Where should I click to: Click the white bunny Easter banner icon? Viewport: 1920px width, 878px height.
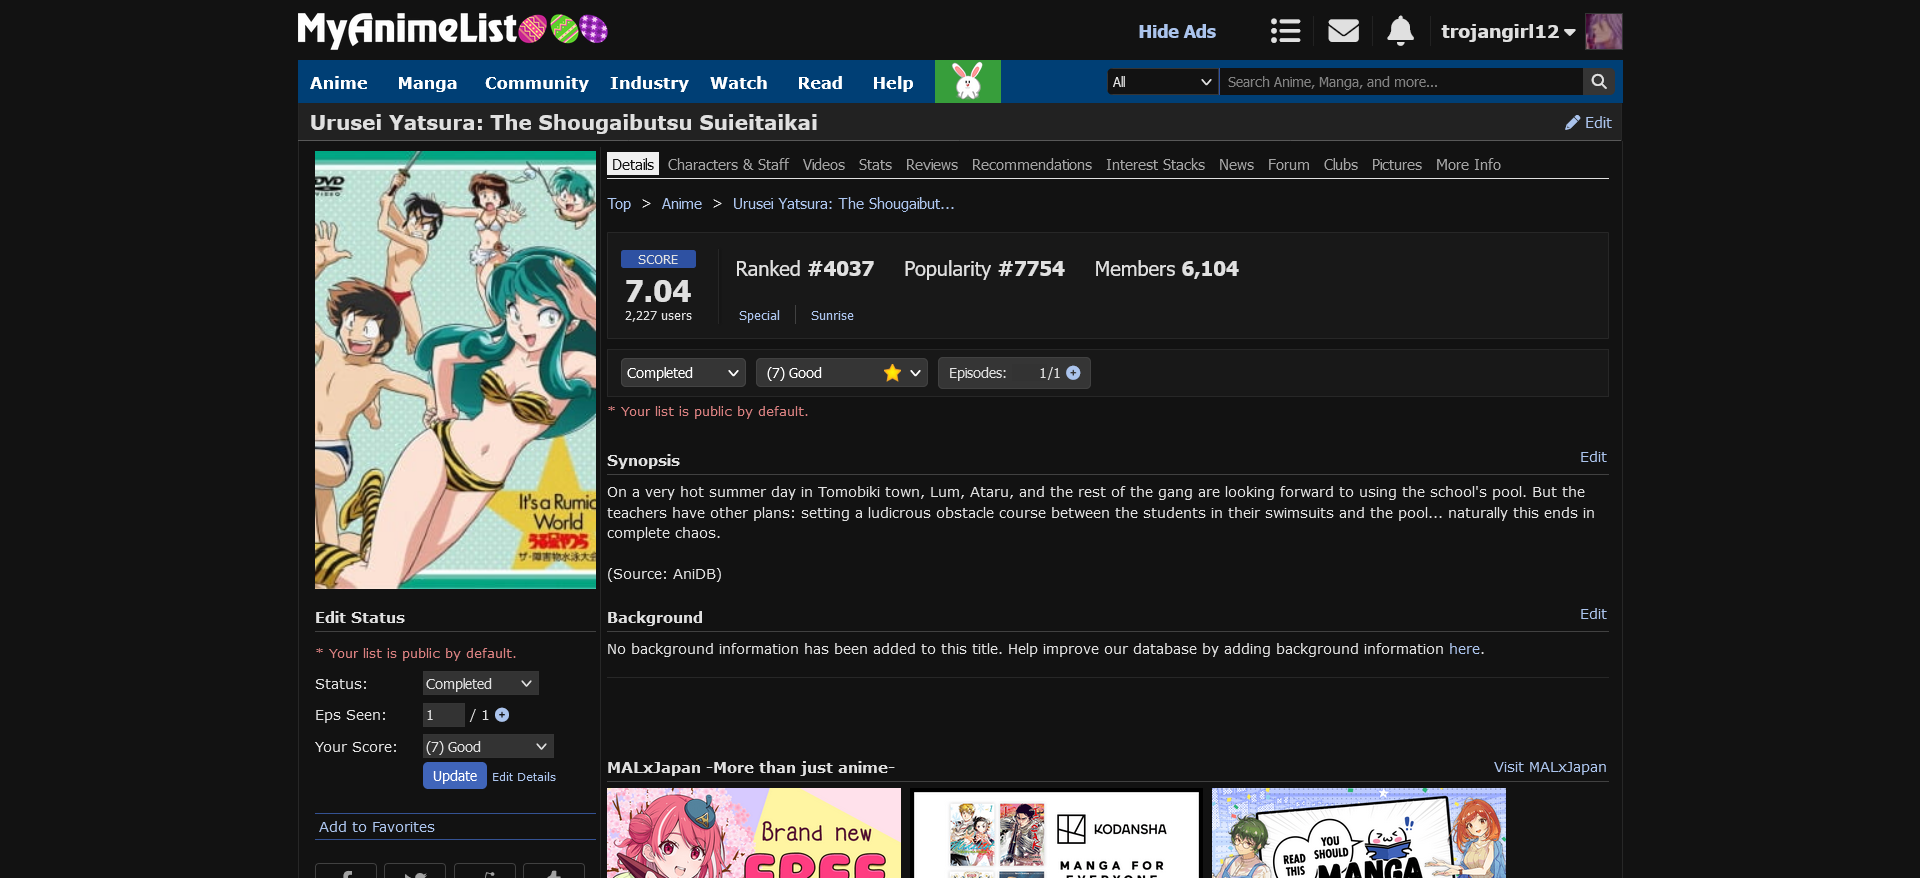click(x=968, y=81)
